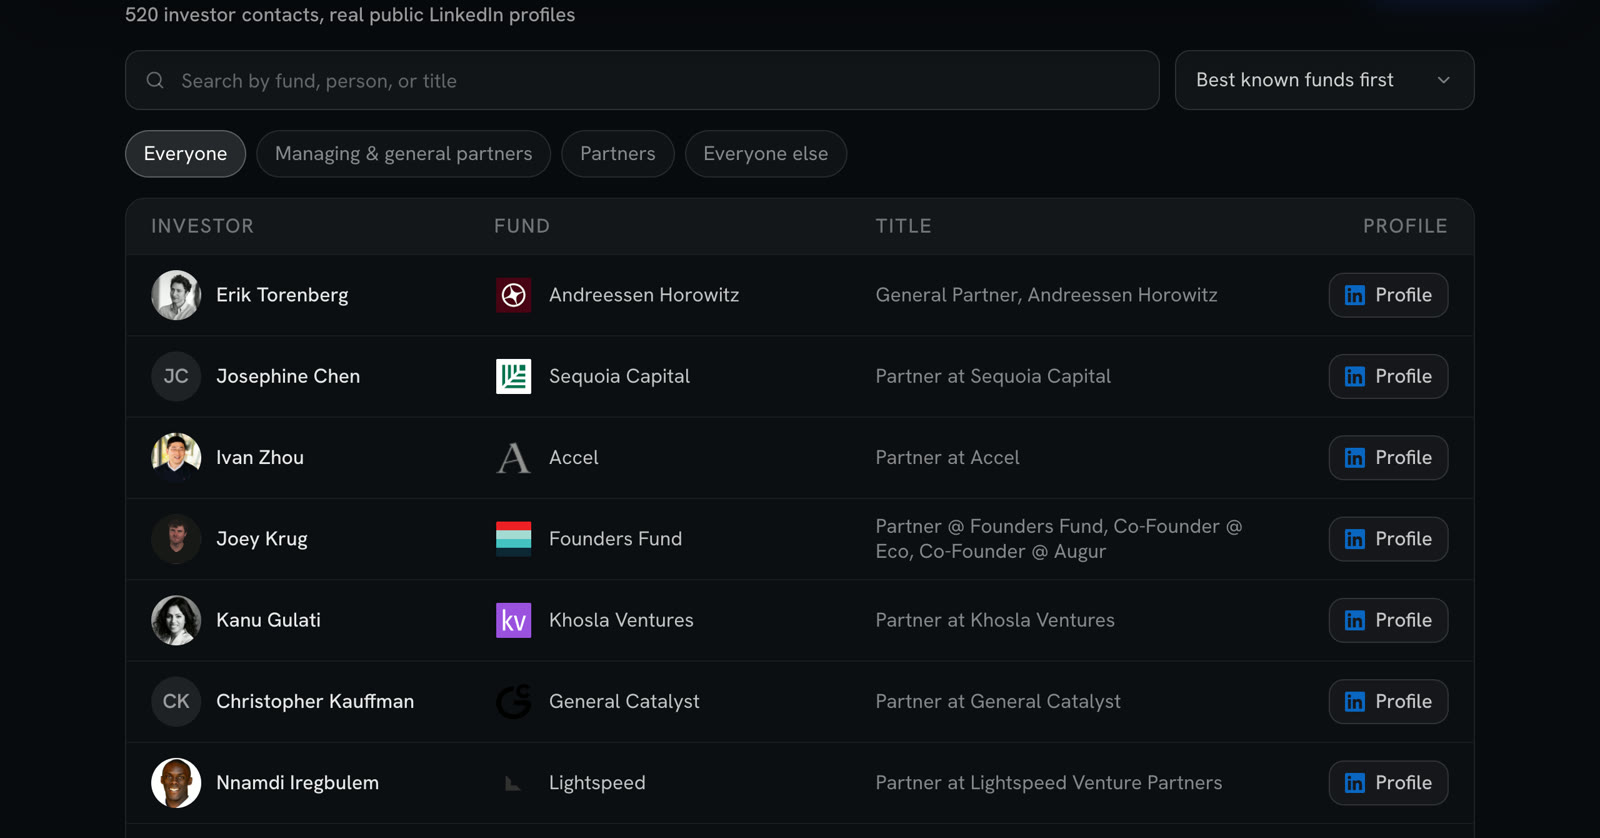Click the Khosla Ventures kv logo
This screenshot has width=1600, height=838.
tap(513, 620)
